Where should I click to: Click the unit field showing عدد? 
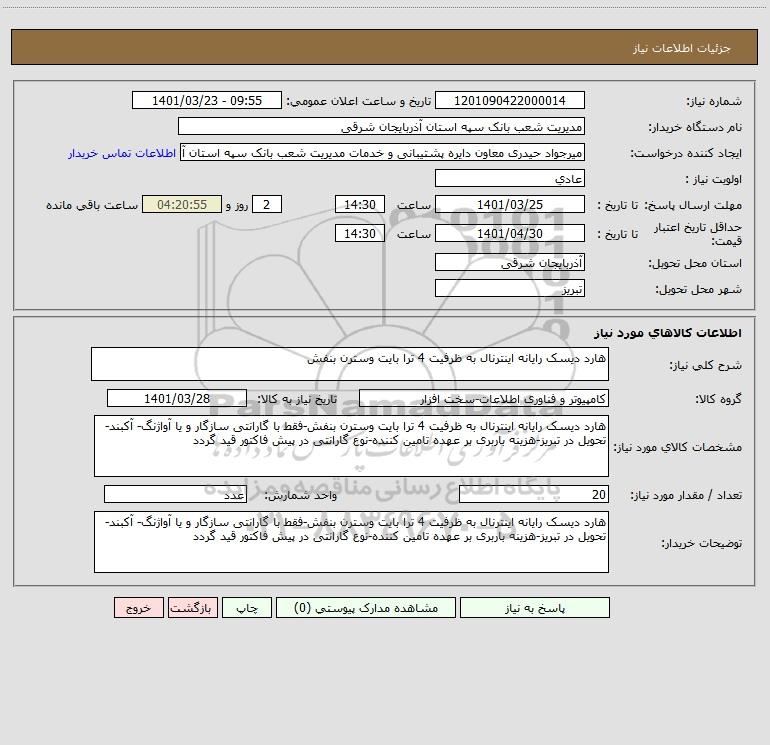(175, 495)
